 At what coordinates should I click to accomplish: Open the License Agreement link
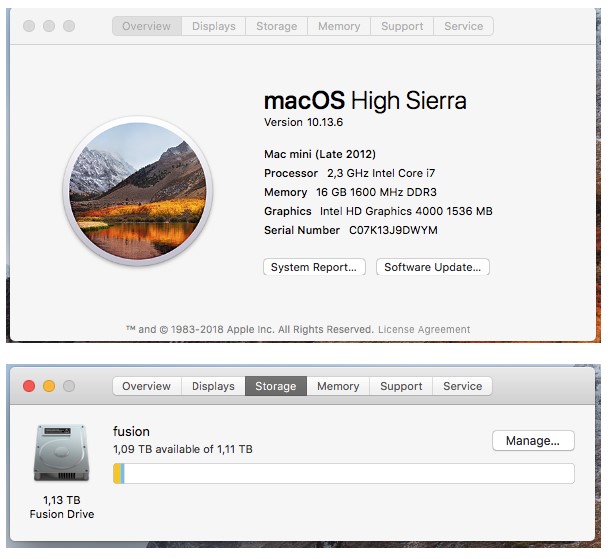coord(424,329)
